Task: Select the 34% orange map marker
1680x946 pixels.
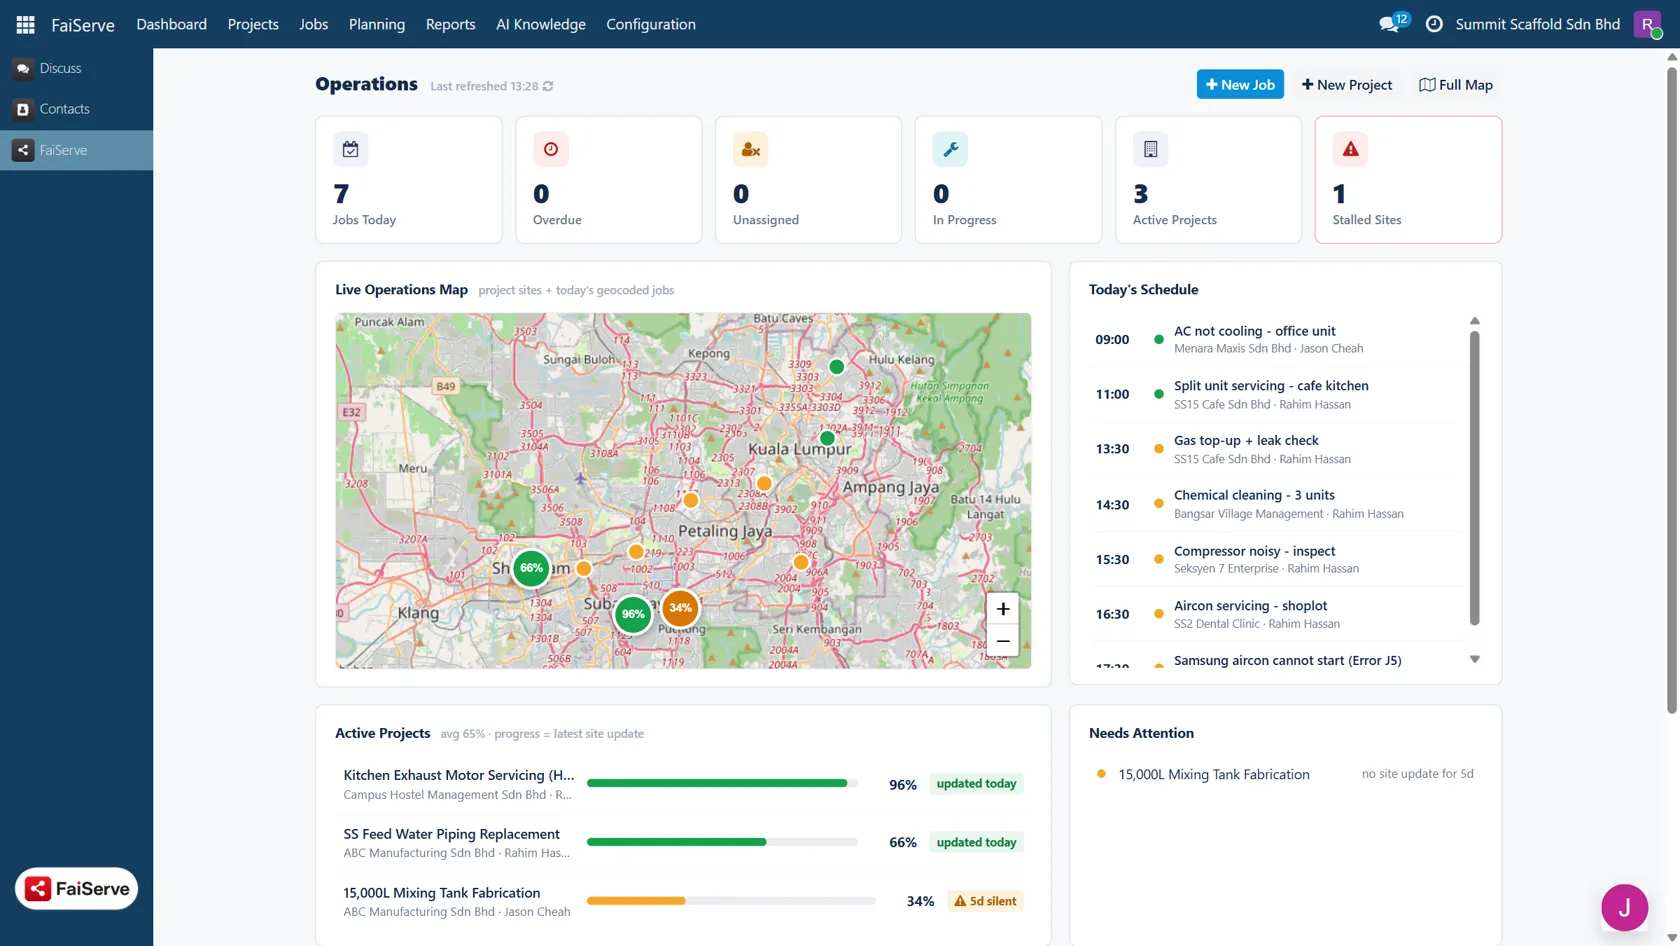Action: pyautogui.click(x=681, y=608)
